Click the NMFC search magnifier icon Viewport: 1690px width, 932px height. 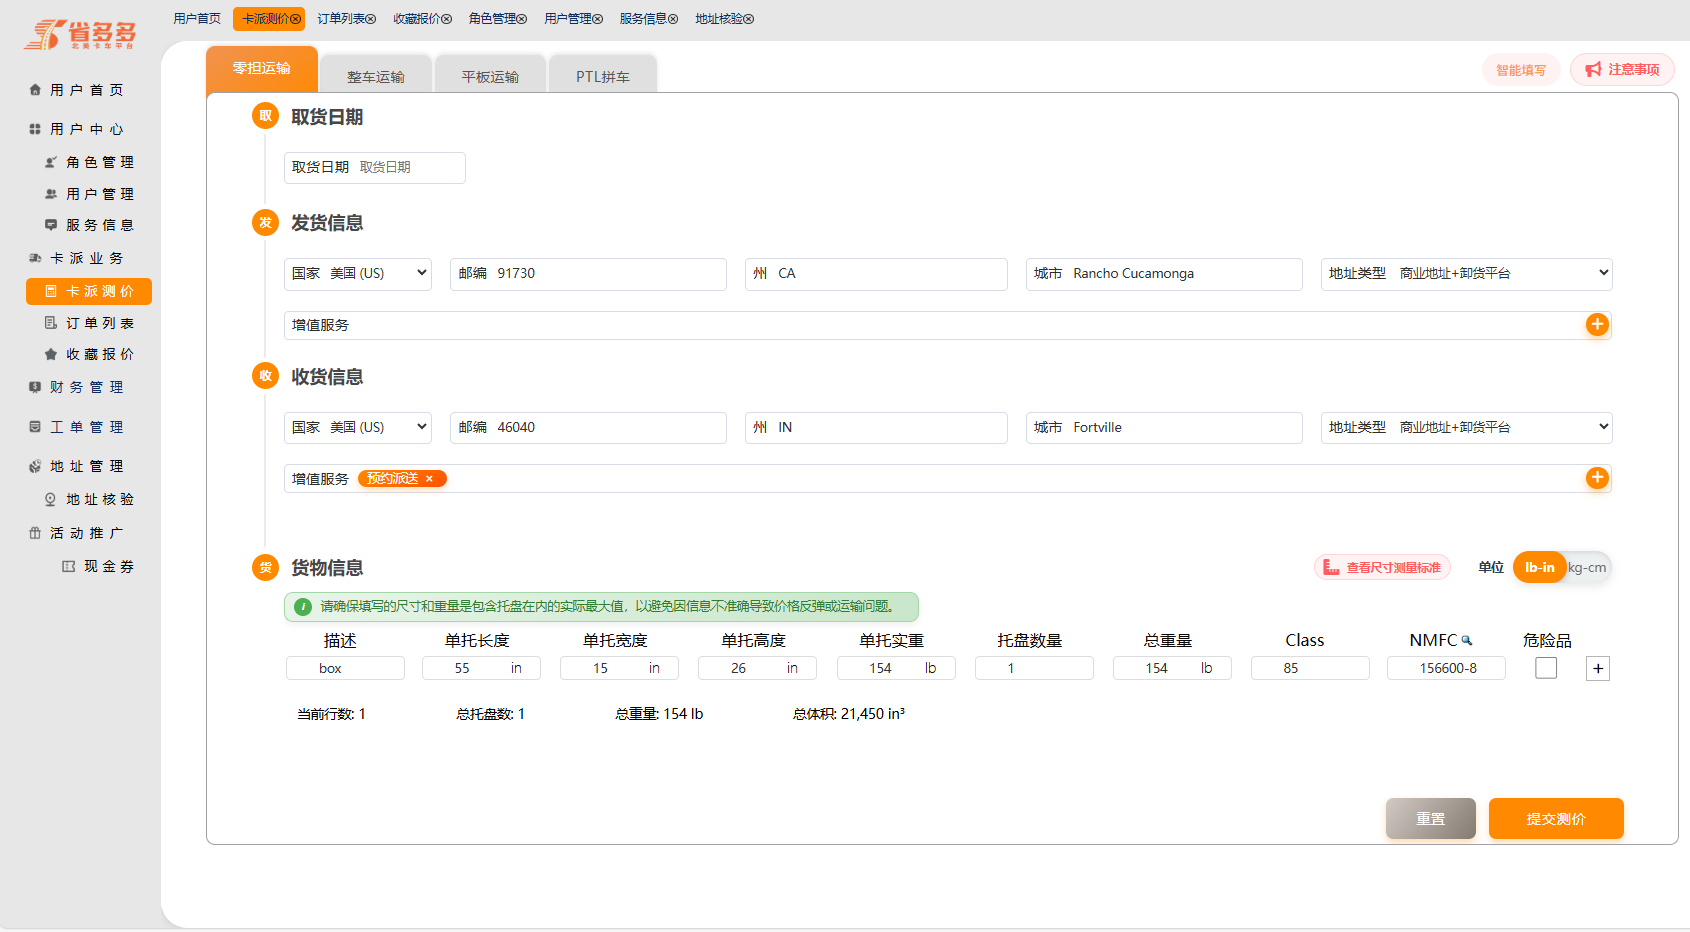(1467, 641)
